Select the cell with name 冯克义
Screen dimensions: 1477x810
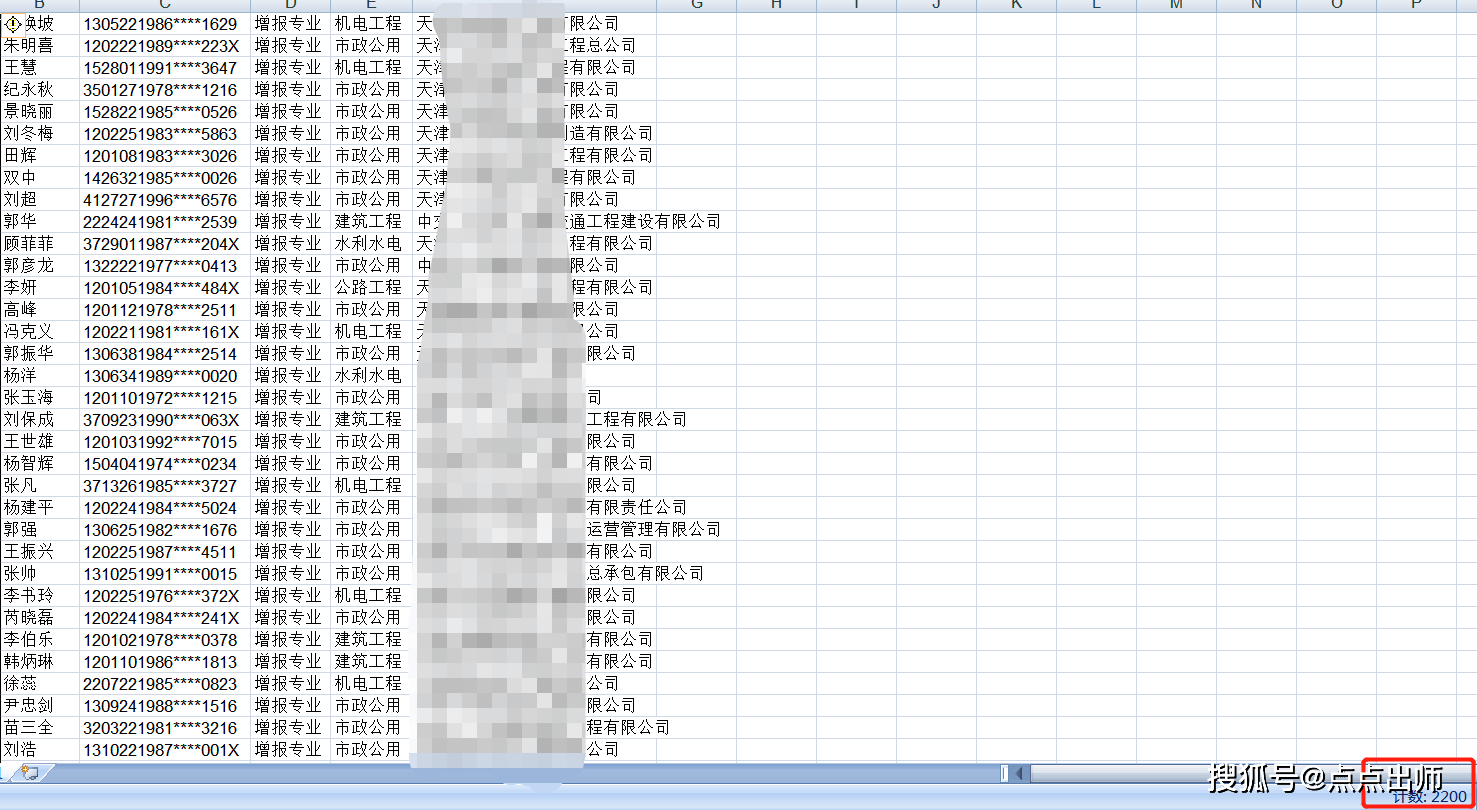[40, 331]
